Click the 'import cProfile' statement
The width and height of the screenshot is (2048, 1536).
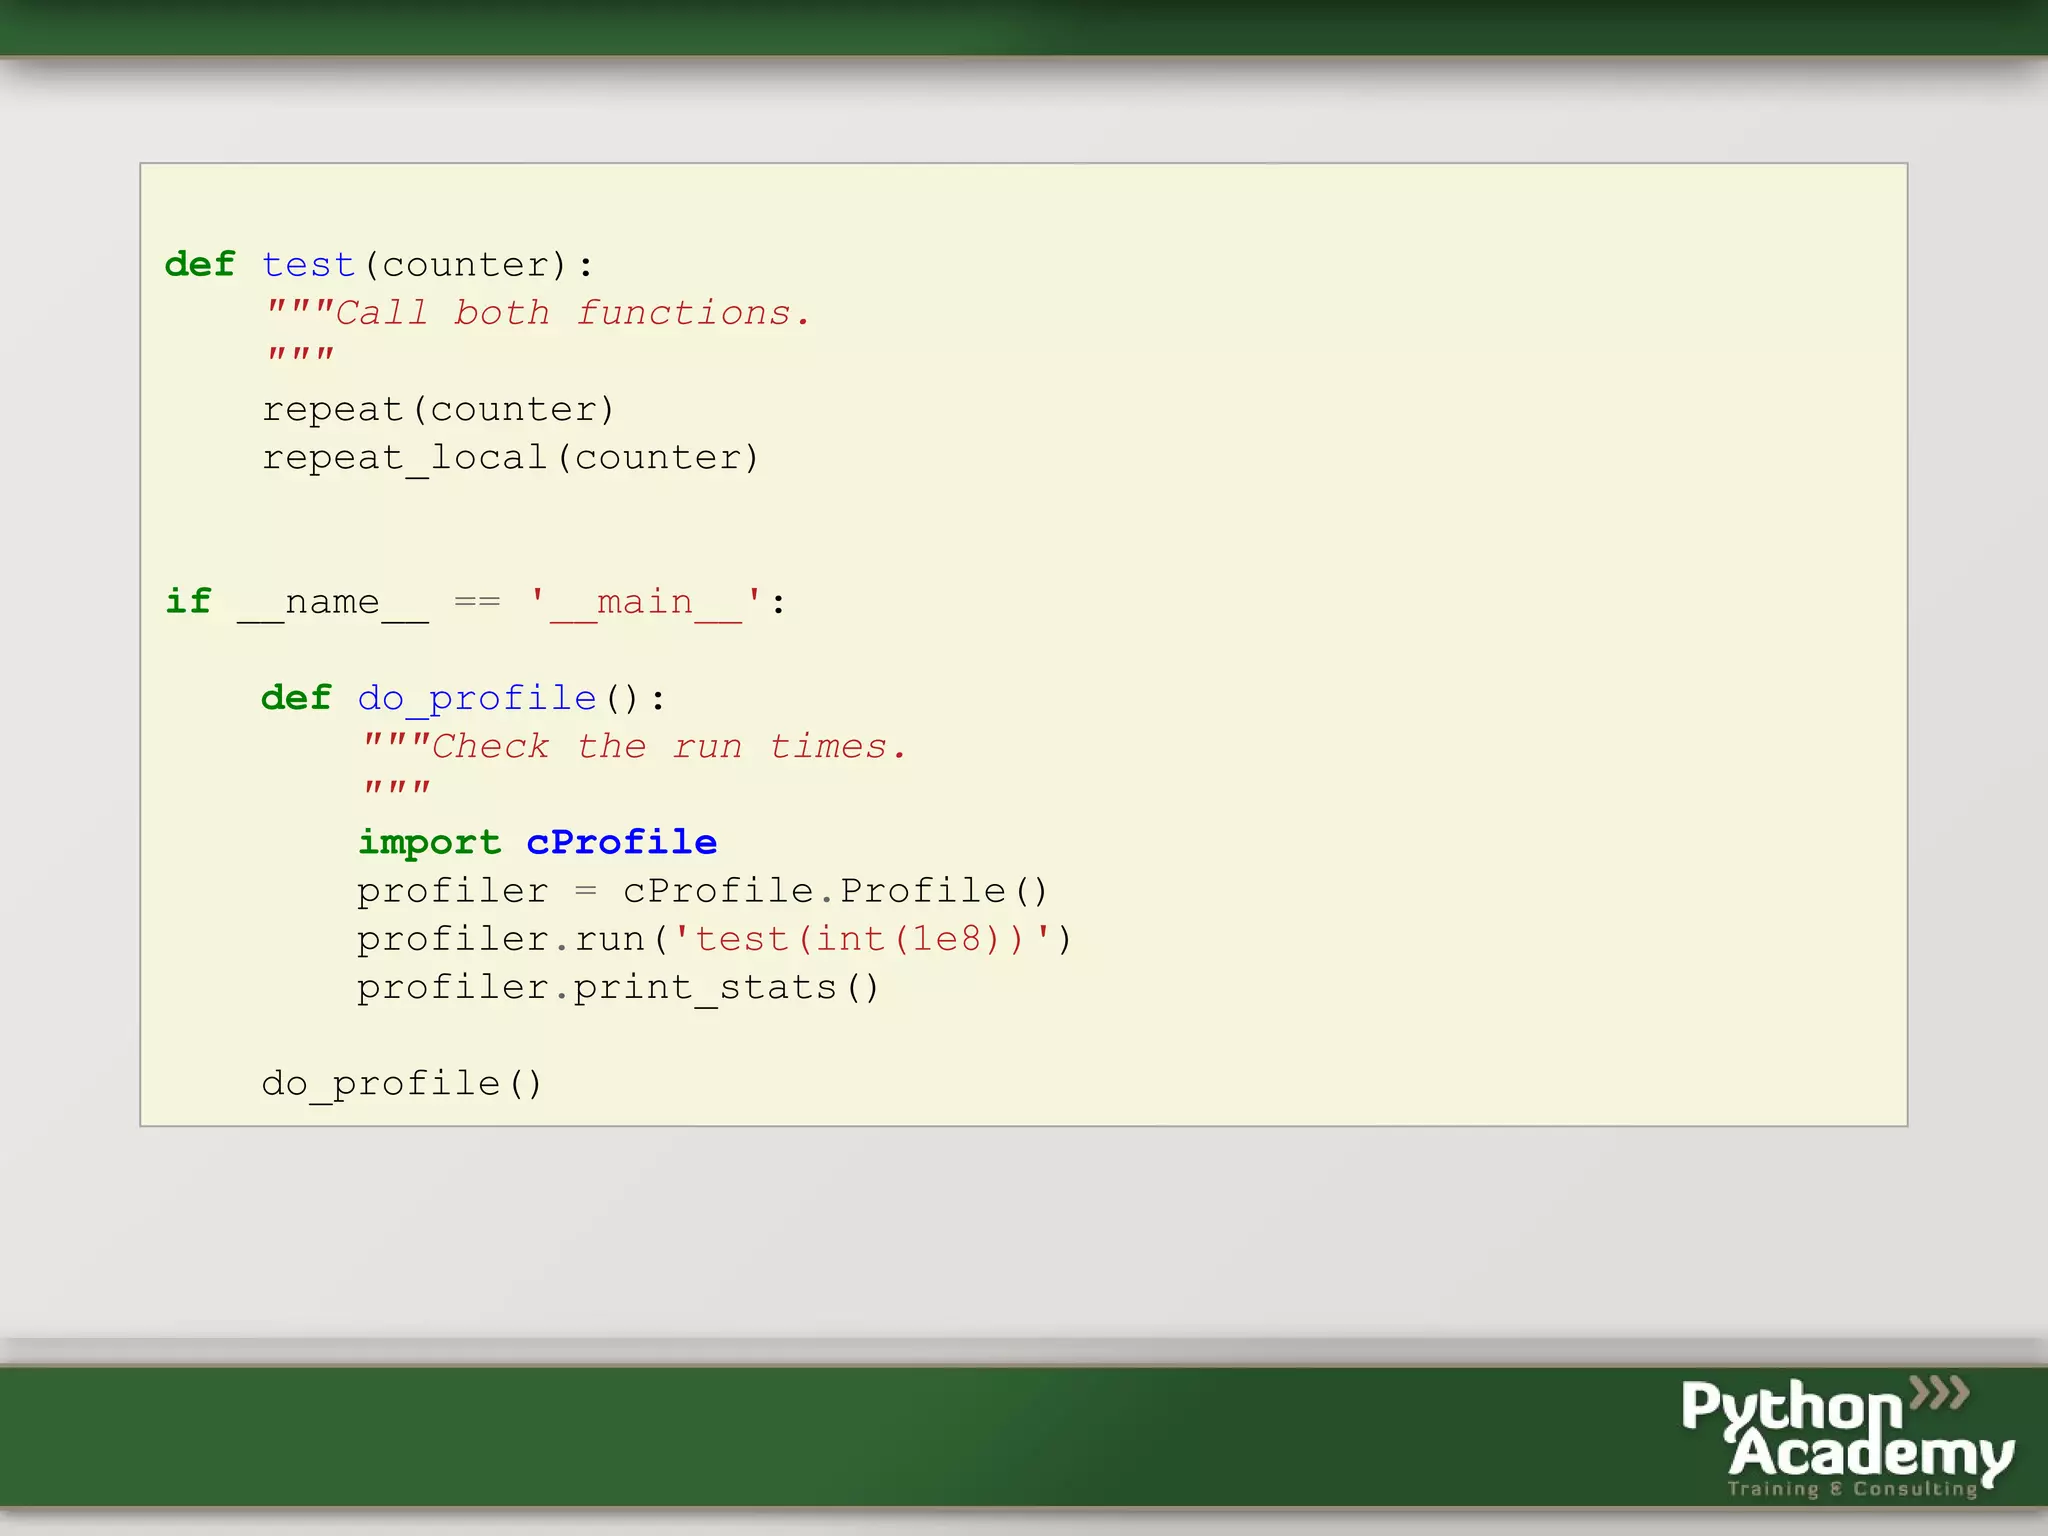pyautogui.click(x=538, y=842)
